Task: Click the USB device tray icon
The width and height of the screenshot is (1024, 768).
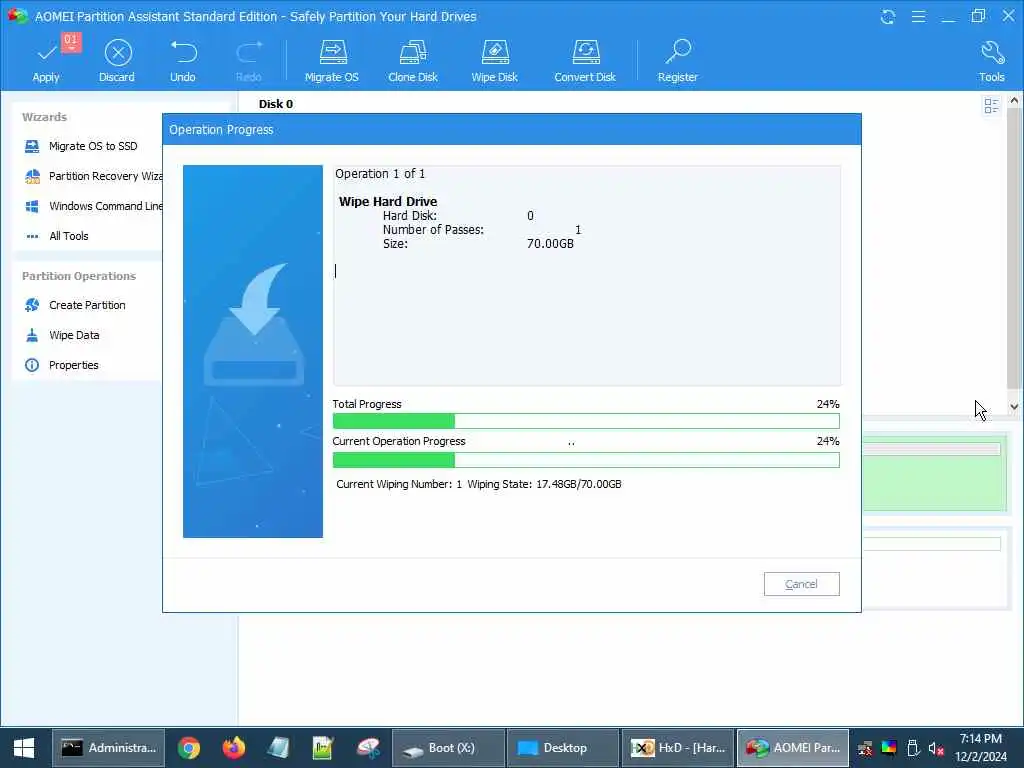Action: pyautogui.click(x=913, y=748)
